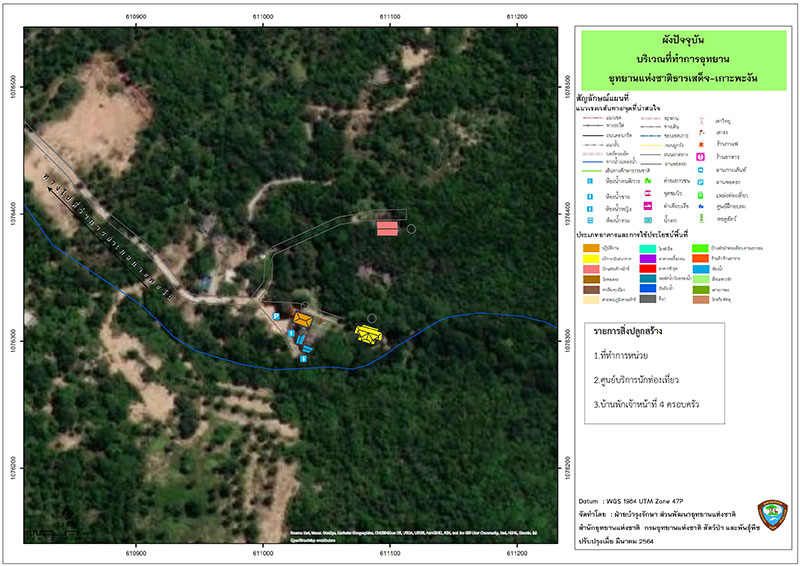Select structure list item 3.บ้านพักเจ้าหน้าที่ 4 ครอบครัว
The width and height of the screenshot is (800, 566).
tap(646, 405)
